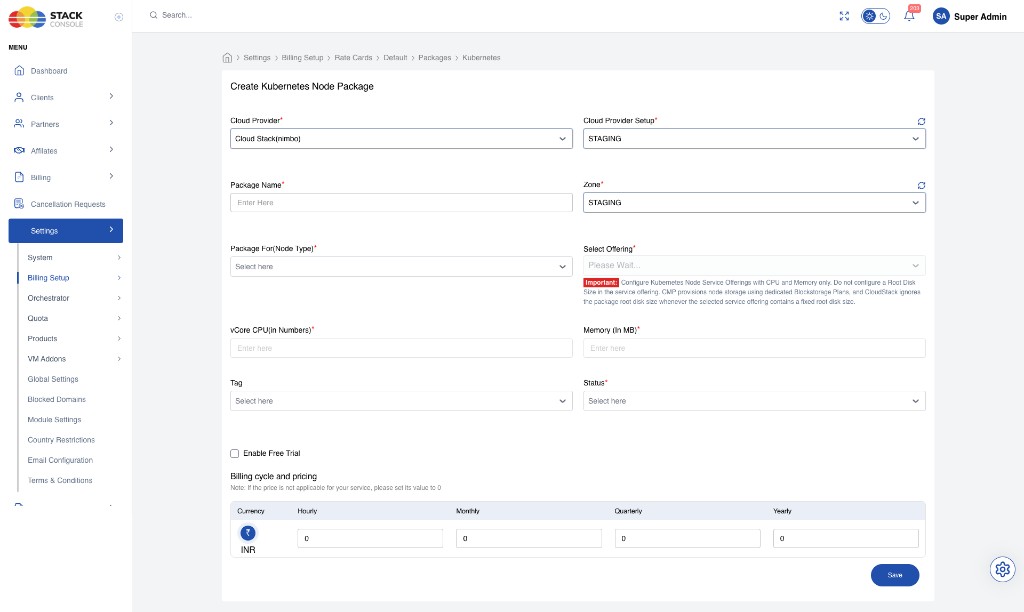1024x612 pixels.
Task: Open the Zone dropdown
Action: click(754, 202)
